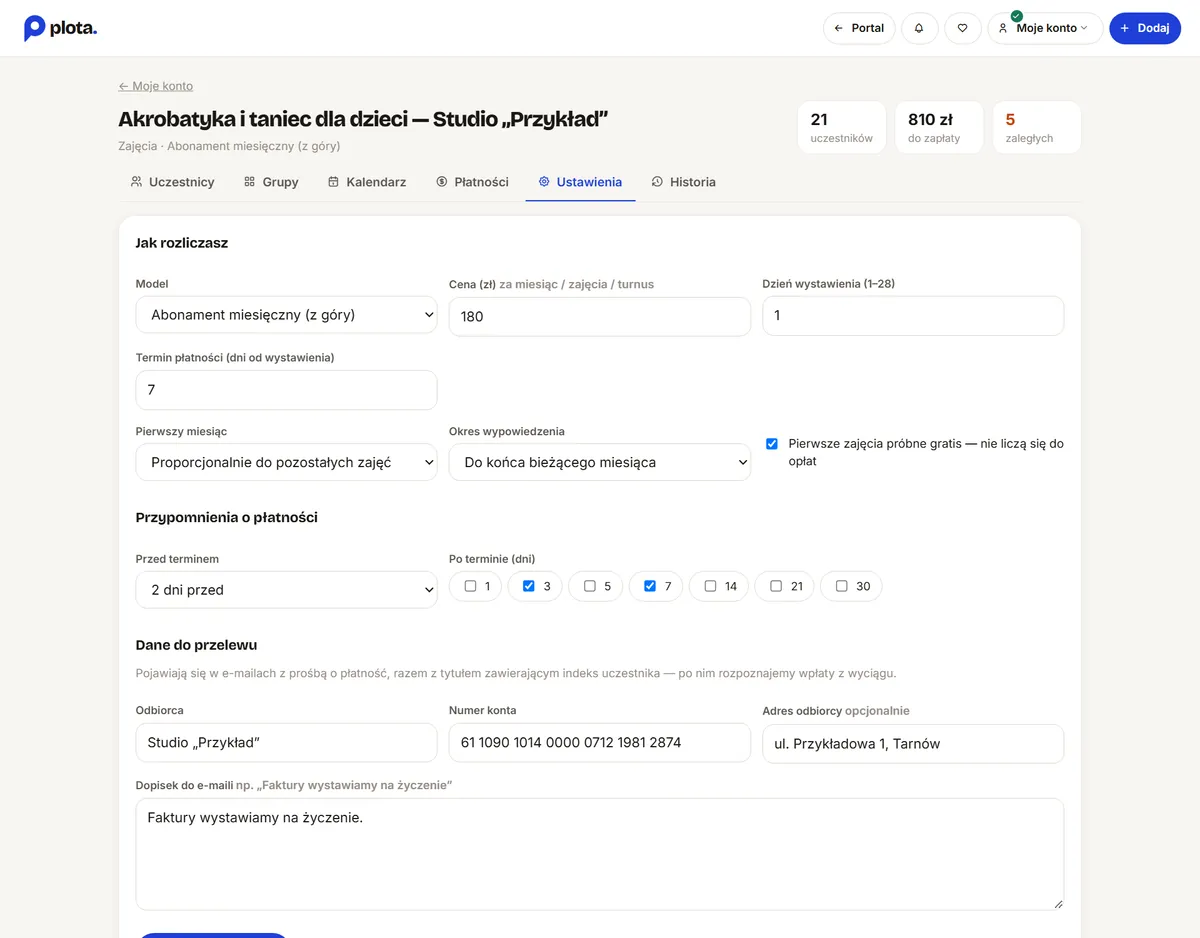Click the Cena price input field

(600, 316)
